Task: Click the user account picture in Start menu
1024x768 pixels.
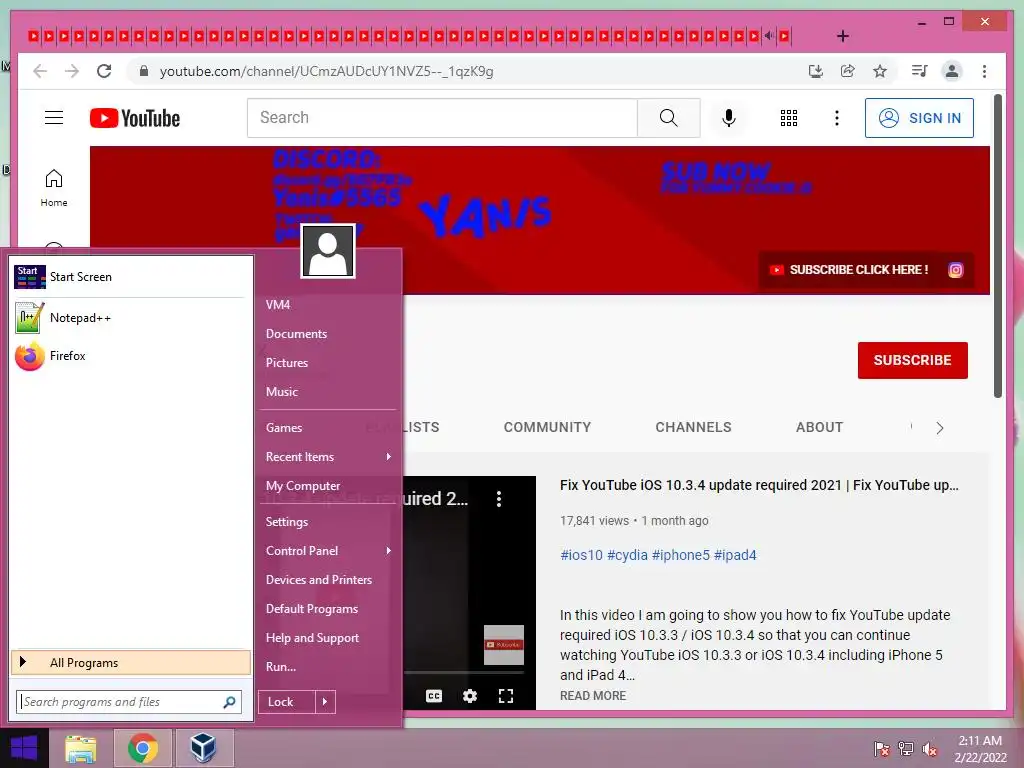Action: pyautogui.click(x=328, y=251)
